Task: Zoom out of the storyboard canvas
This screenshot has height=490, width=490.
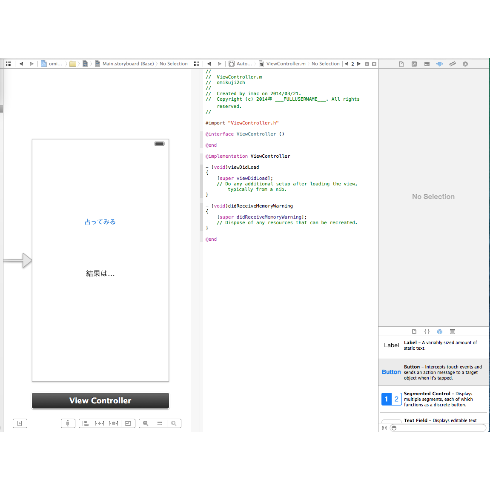Action: click(146, 423)
